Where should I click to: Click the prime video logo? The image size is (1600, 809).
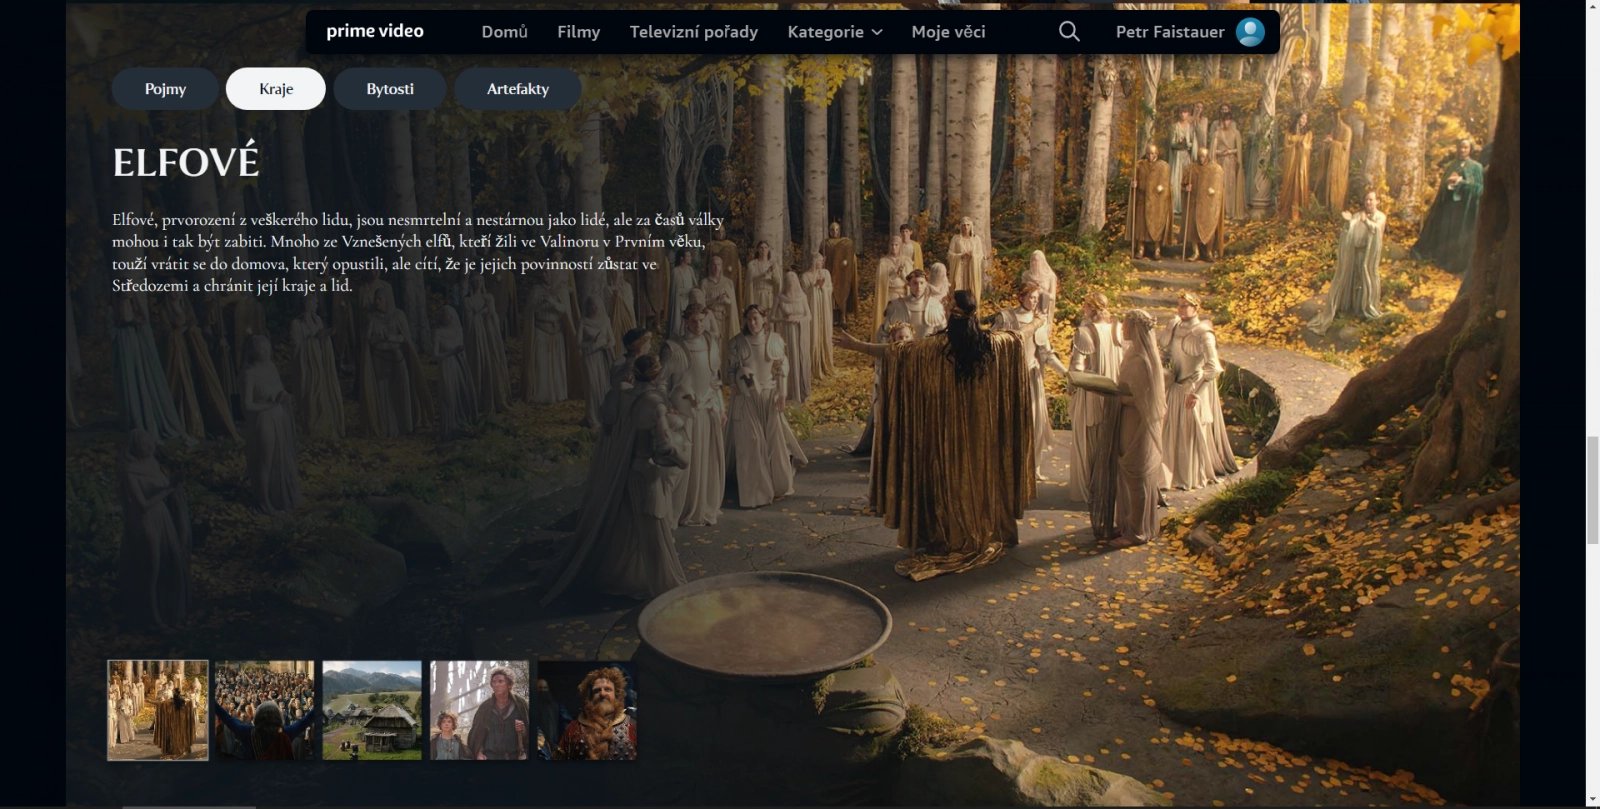click(x=375, y=31)
